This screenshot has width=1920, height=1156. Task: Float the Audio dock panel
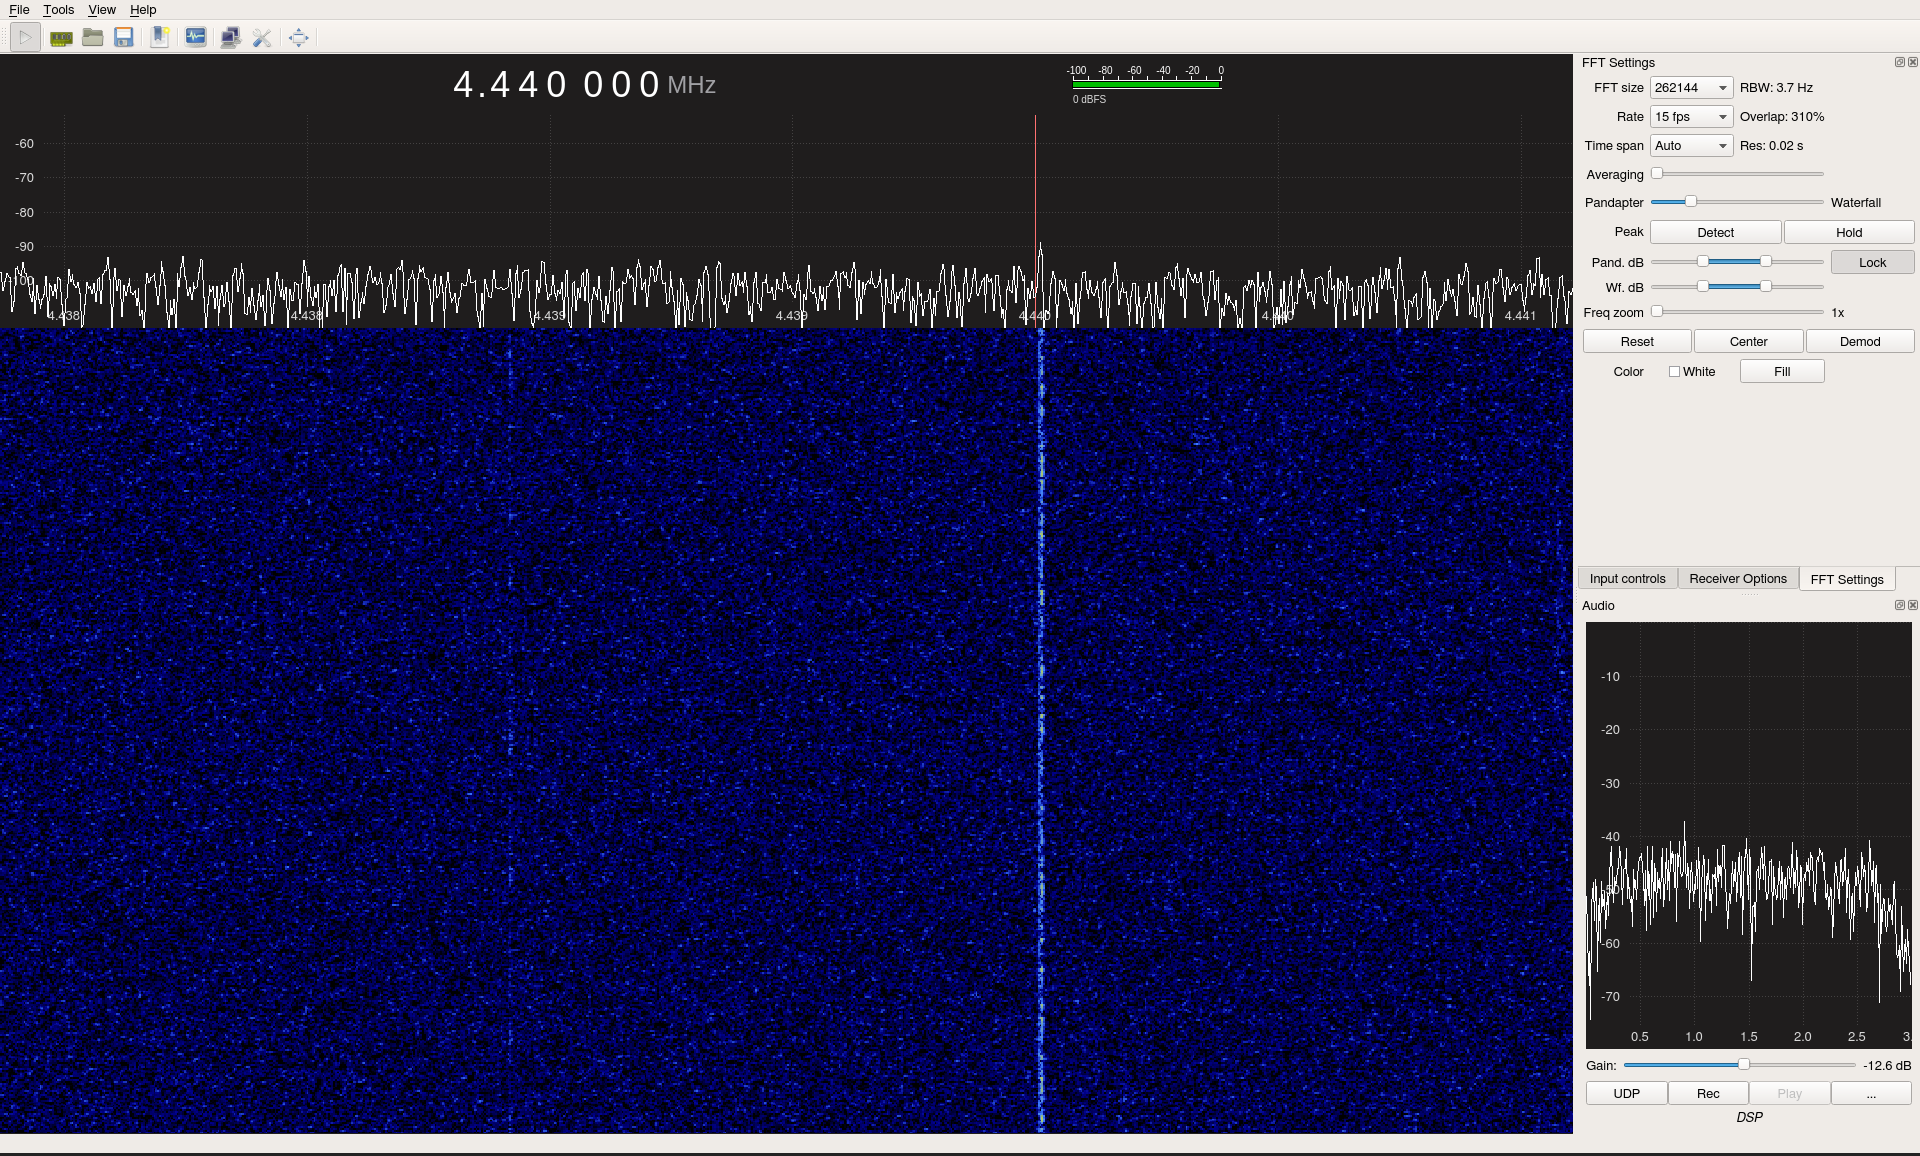pos(1900,605)
